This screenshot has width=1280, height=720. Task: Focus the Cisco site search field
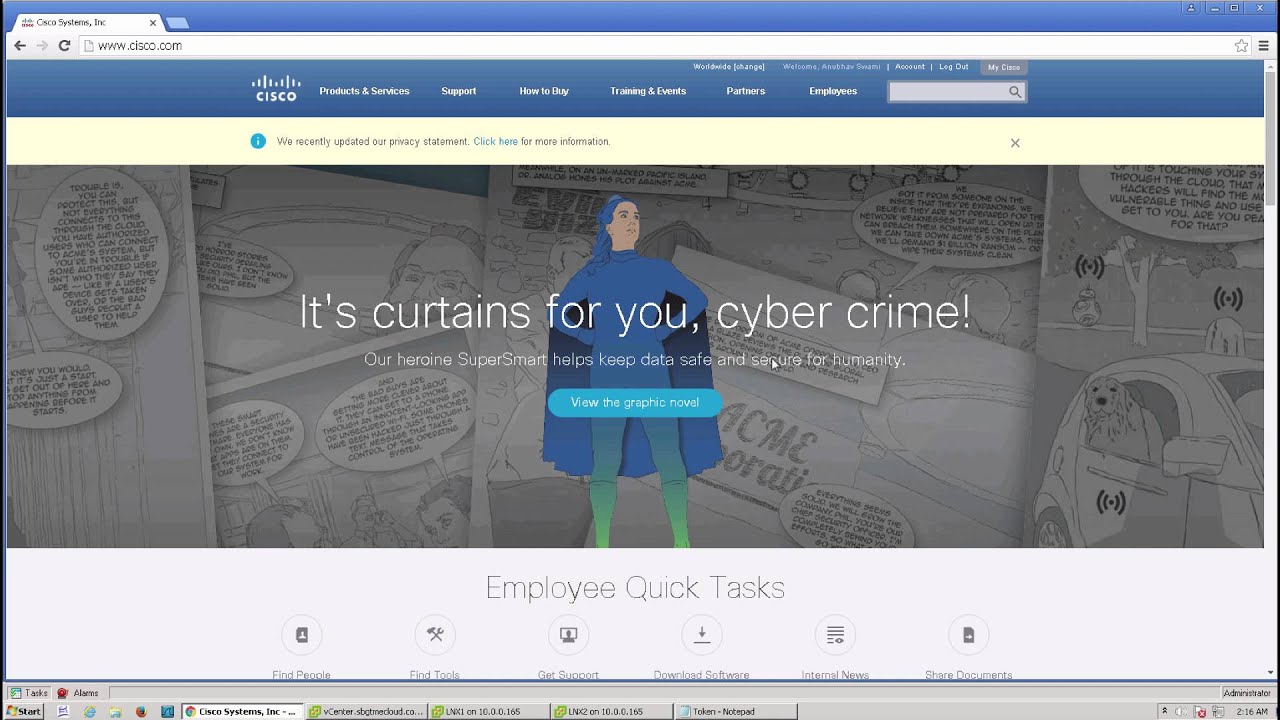pyautogui.click(x=947, y=92)
